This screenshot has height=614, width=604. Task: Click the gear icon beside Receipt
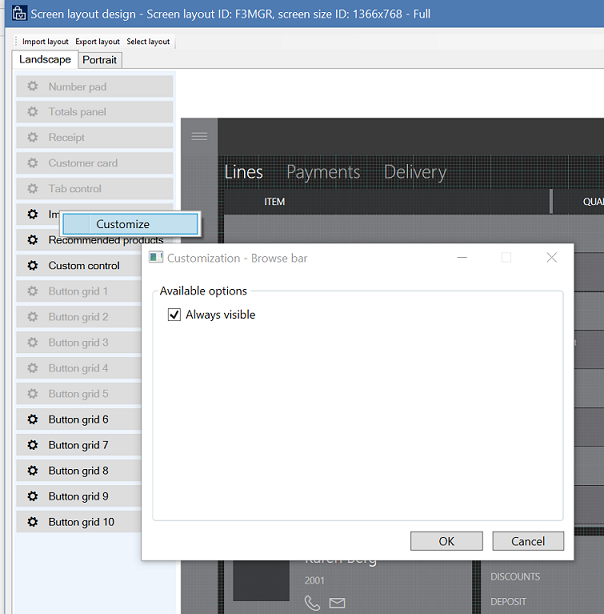(x=33, y=137)
